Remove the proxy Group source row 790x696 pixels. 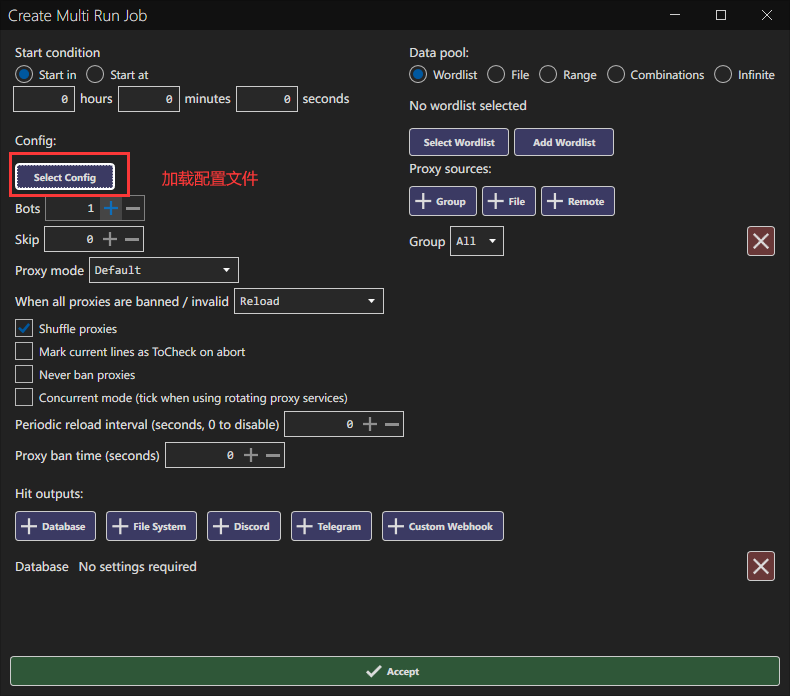761,241
